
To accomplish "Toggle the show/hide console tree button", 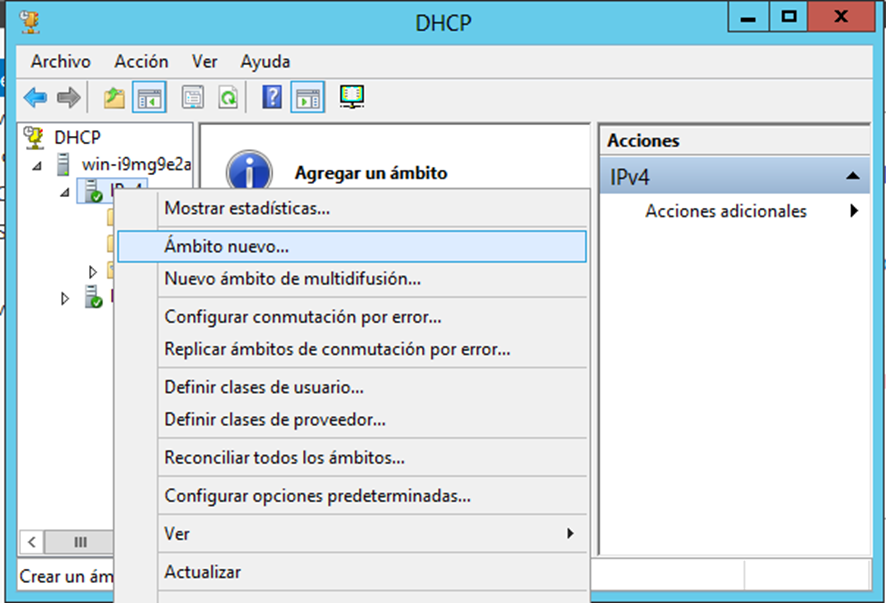I will (x=149, y=97).
